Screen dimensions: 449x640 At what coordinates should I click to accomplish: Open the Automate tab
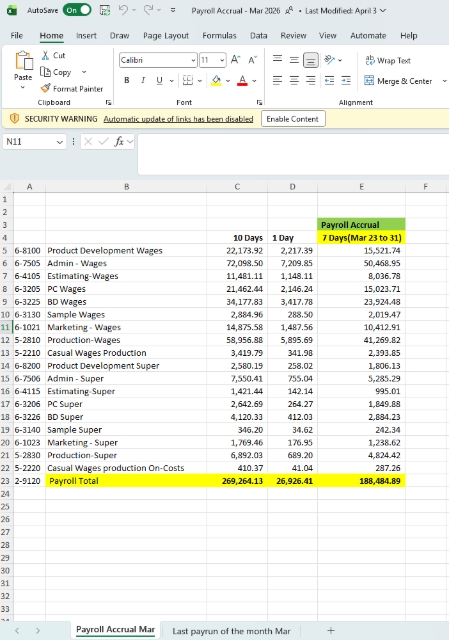pyautogui.click(x=368, y=36)
